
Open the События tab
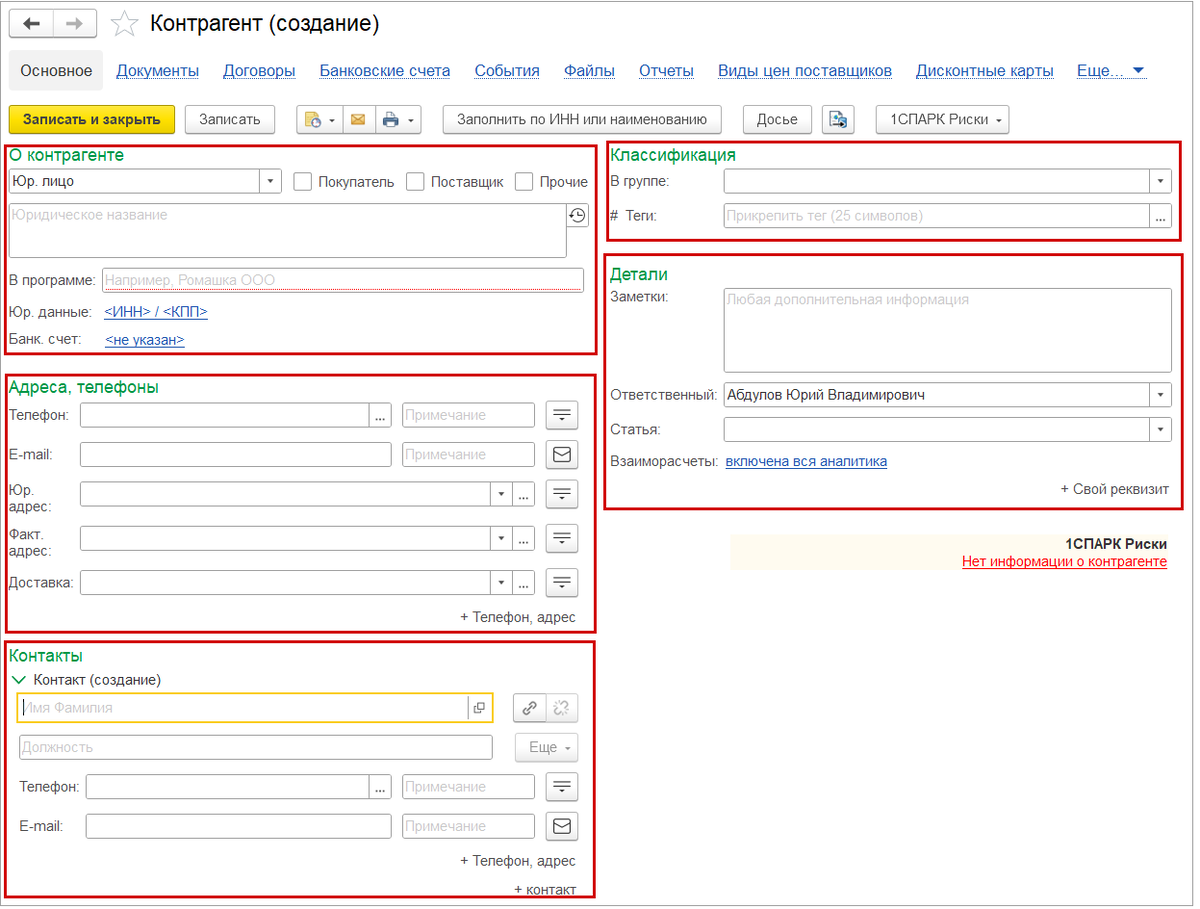[507, 71]
